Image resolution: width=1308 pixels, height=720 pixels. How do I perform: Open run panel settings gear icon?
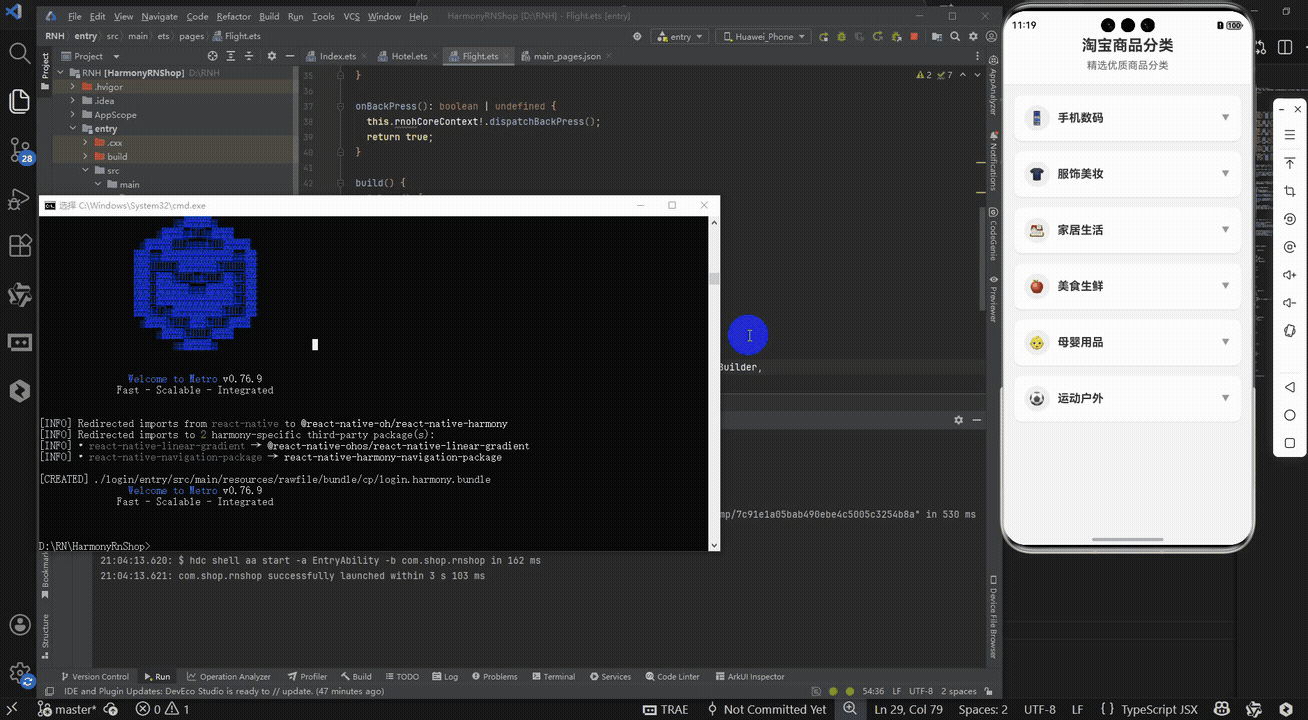coord(958,421)
